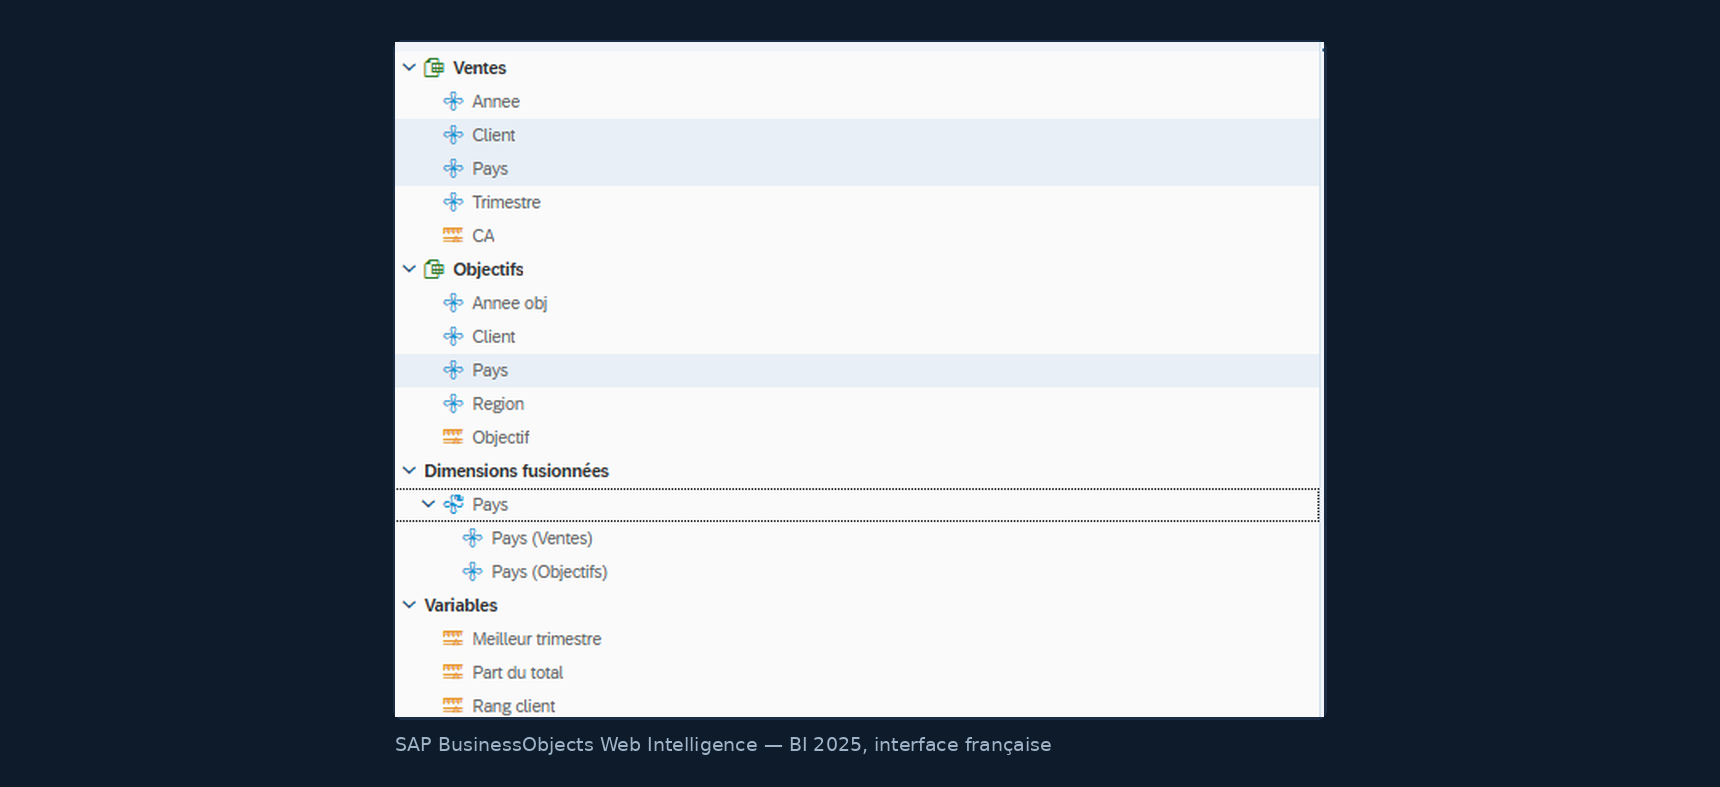Click the Dimensions fusionnées heading
The width and height of the screenshot is (1720, 787).
point(516,471)
